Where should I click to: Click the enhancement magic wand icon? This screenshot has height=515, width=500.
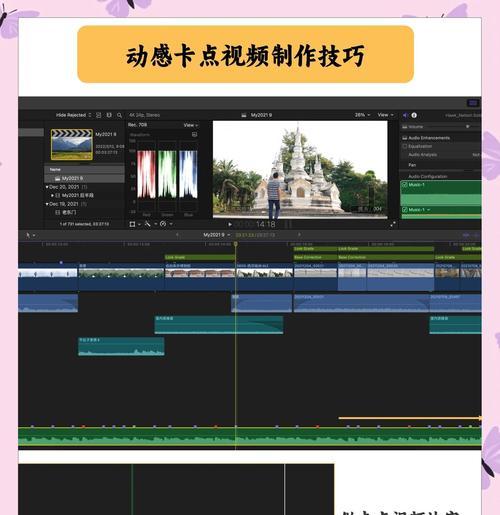pyautogui.click(x=148, y=224)
